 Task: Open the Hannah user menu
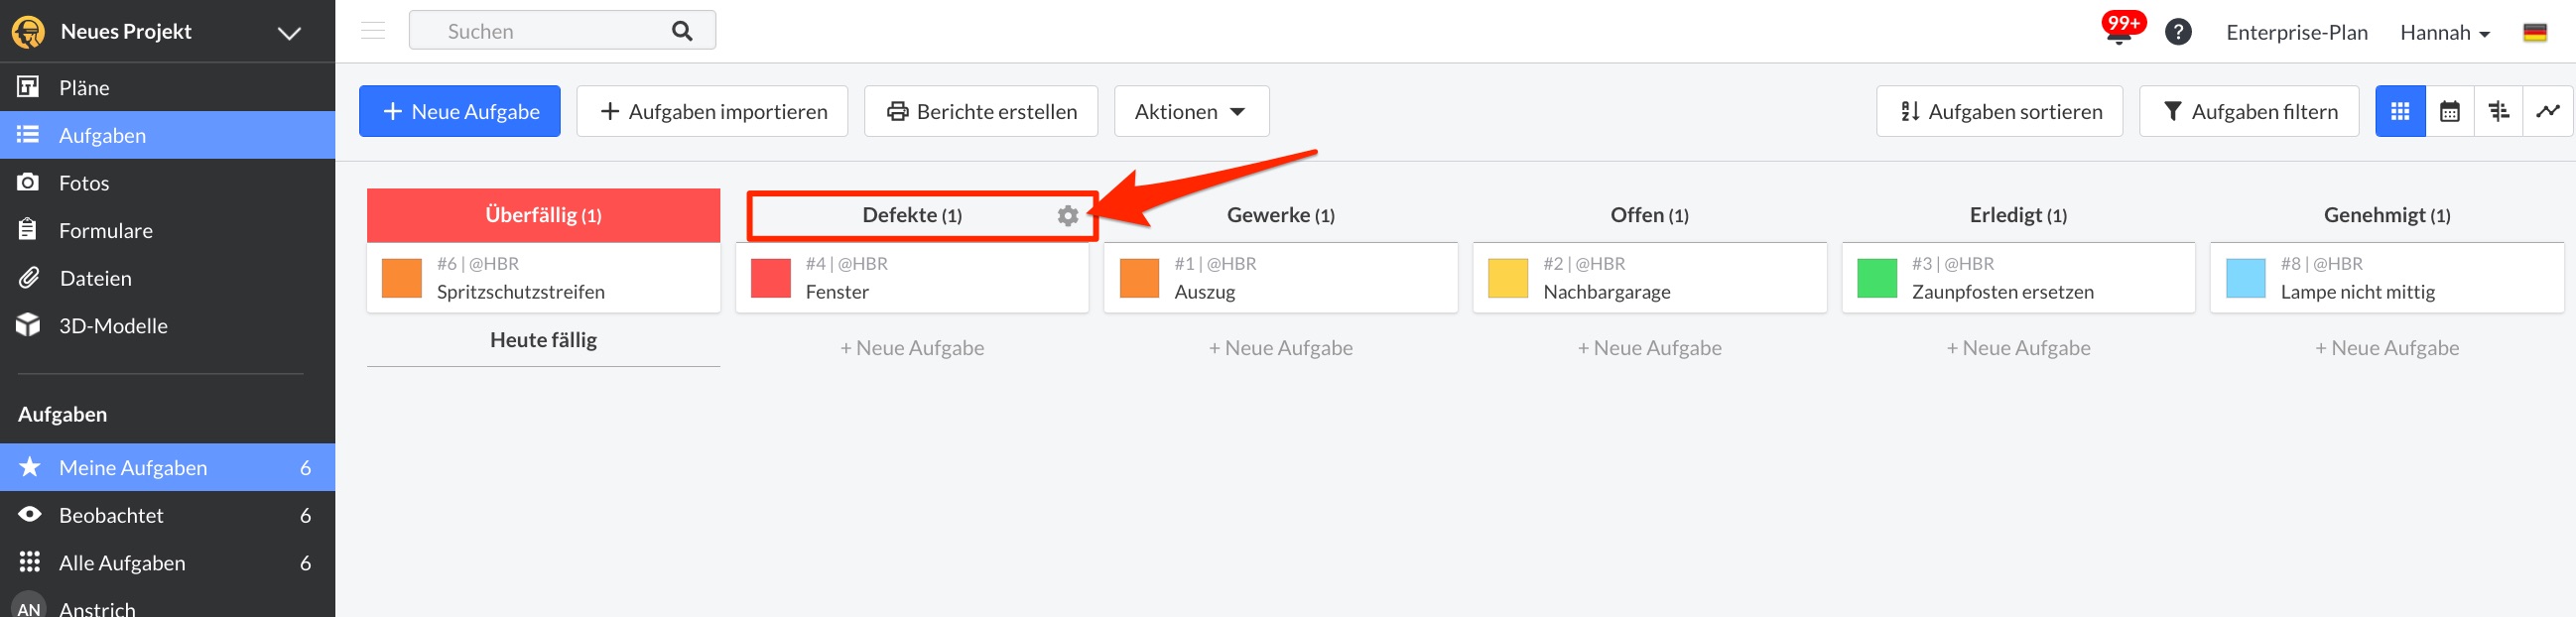tap(2444, 32)
